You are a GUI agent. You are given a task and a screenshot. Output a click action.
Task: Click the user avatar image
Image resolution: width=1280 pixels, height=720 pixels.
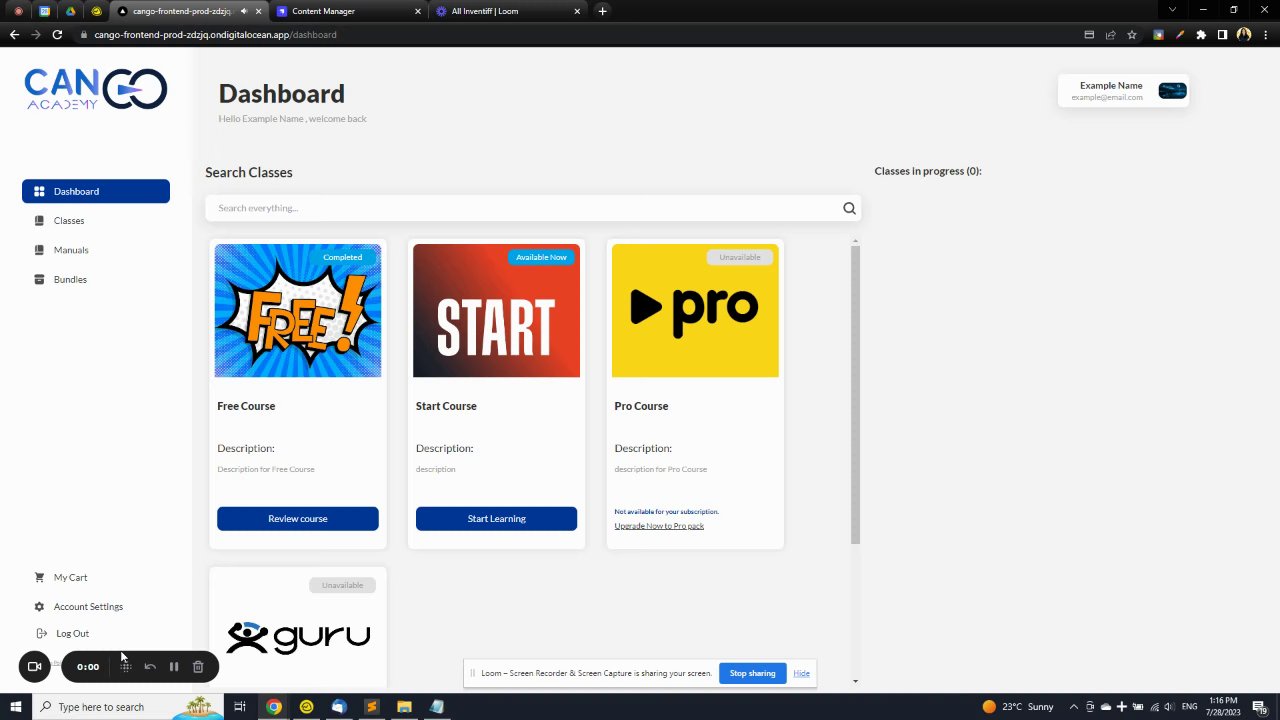coord(1172,91)
